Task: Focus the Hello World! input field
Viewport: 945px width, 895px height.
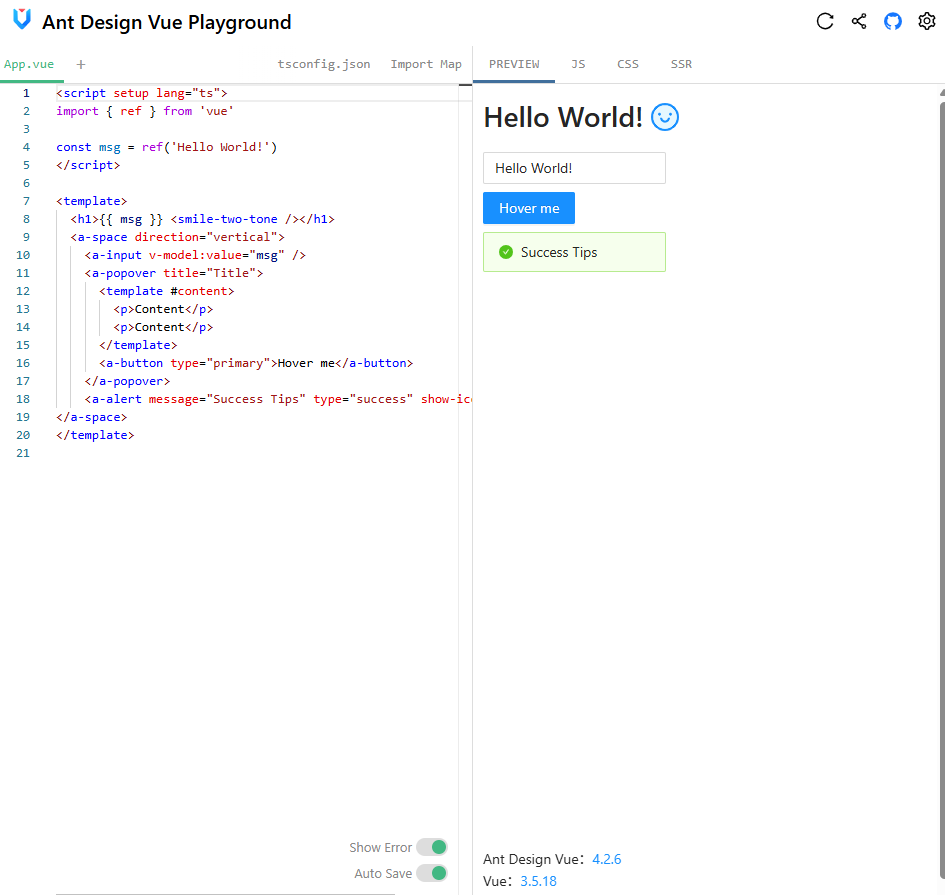Action: click(574, 168)
